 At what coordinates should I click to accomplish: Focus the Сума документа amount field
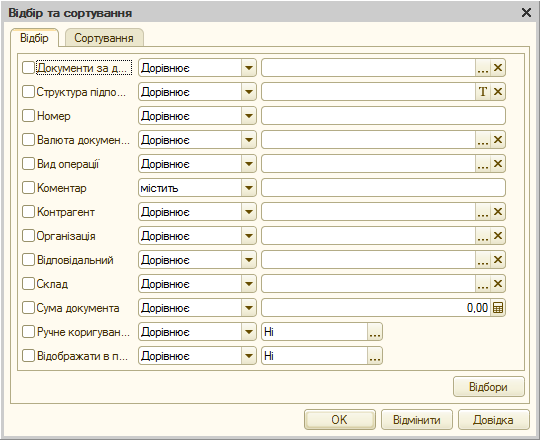tap(376, 308)
